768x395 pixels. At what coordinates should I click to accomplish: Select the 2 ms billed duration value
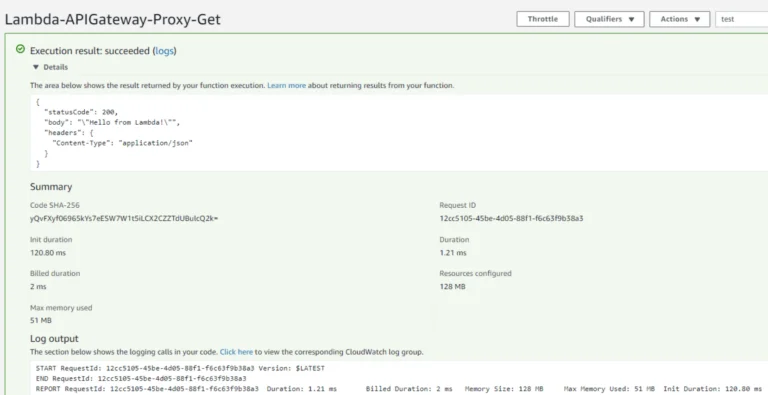click(x=38, y=287)
